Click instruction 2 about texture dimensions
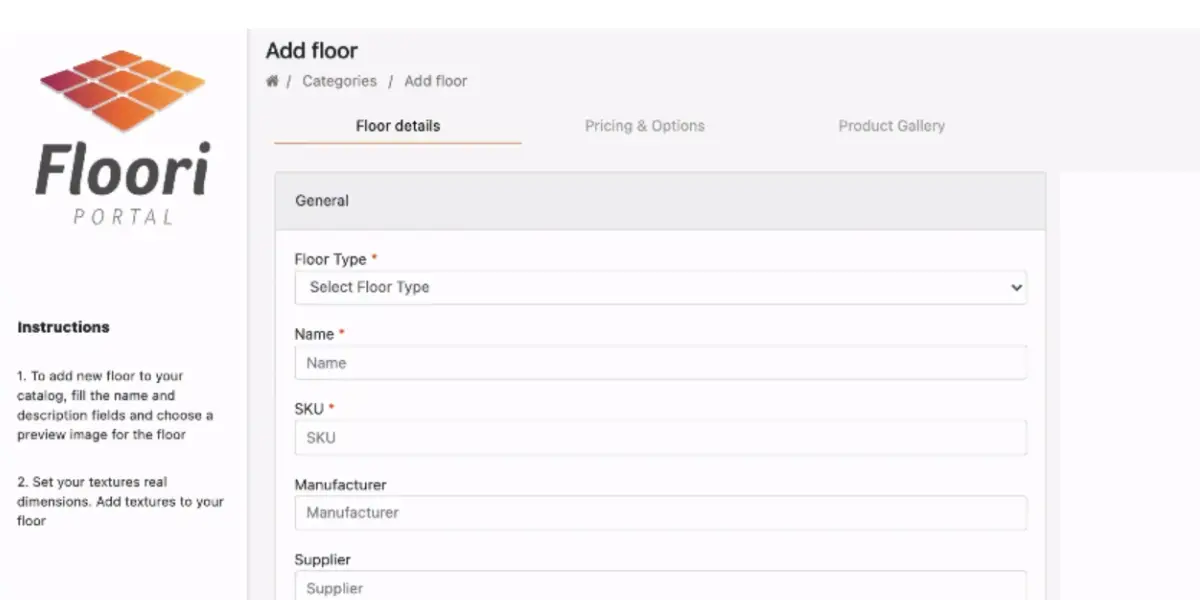The height and width of the screenshot is (600, 1200). click(x=120, y=501)
